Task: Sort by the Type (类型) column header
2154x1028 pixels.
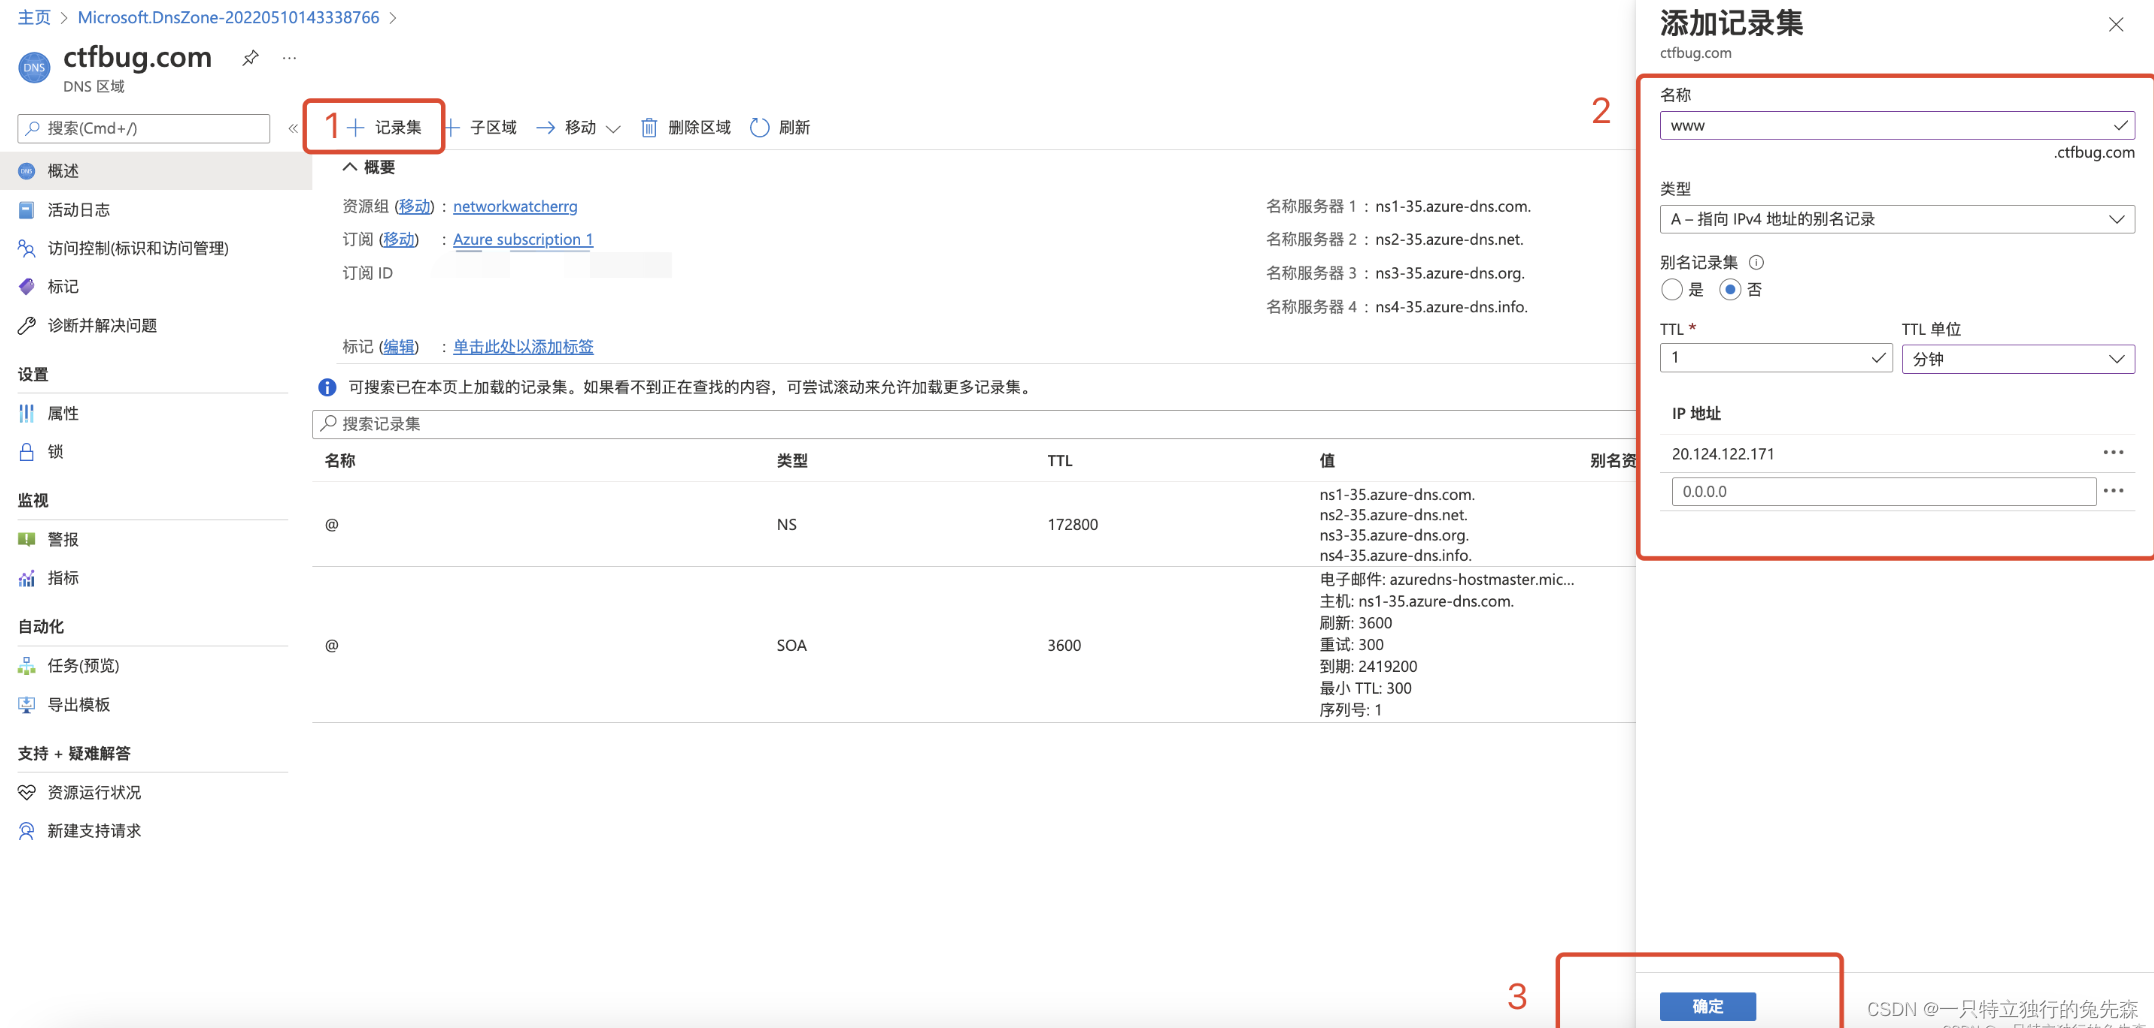Action: [792, 461]
